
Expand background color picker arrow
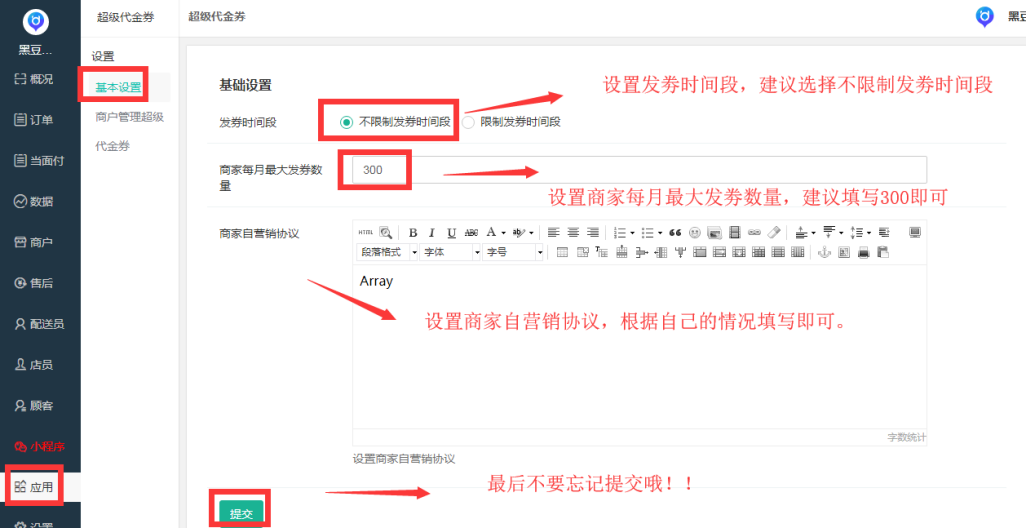531,233
